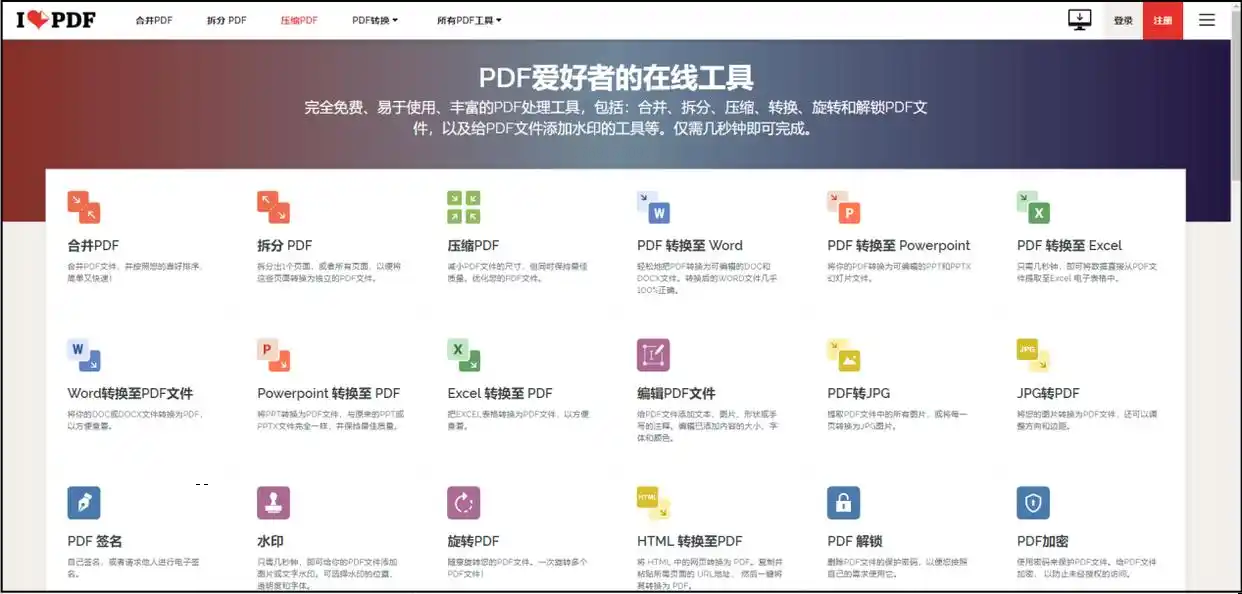1242x594 pixels.
Task: Select 压缩PDF in the top navigation bar
Action: pos(299,20)
